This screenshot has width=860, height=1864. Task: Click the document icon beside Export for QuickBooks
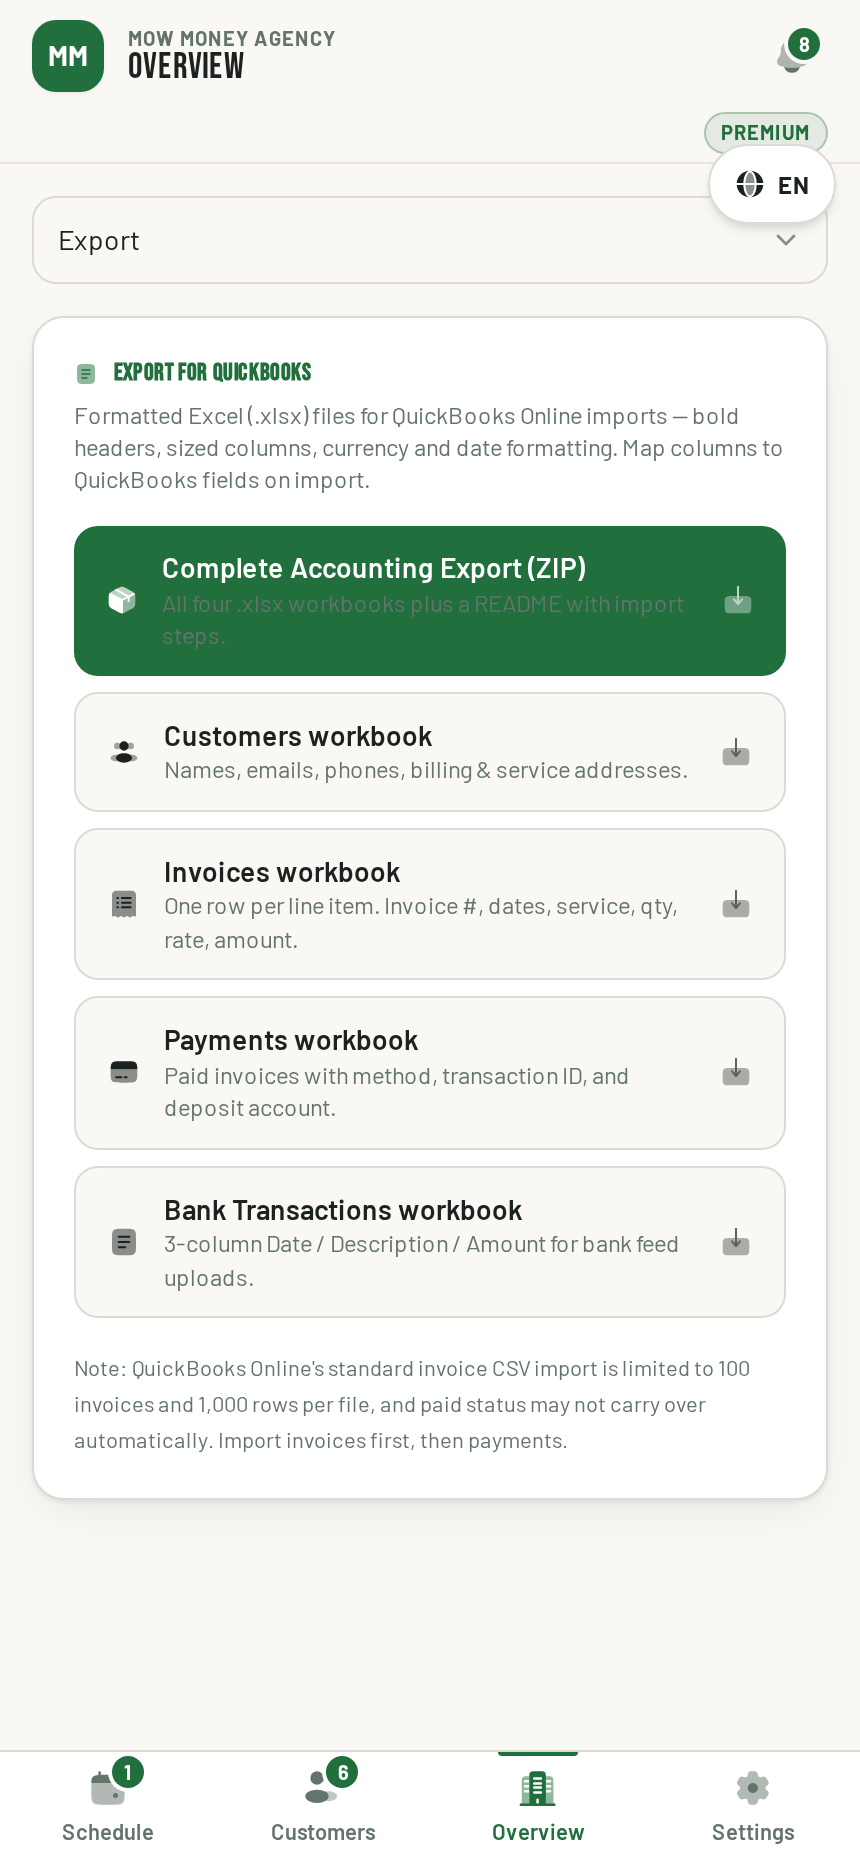click(x=86, y=374)
